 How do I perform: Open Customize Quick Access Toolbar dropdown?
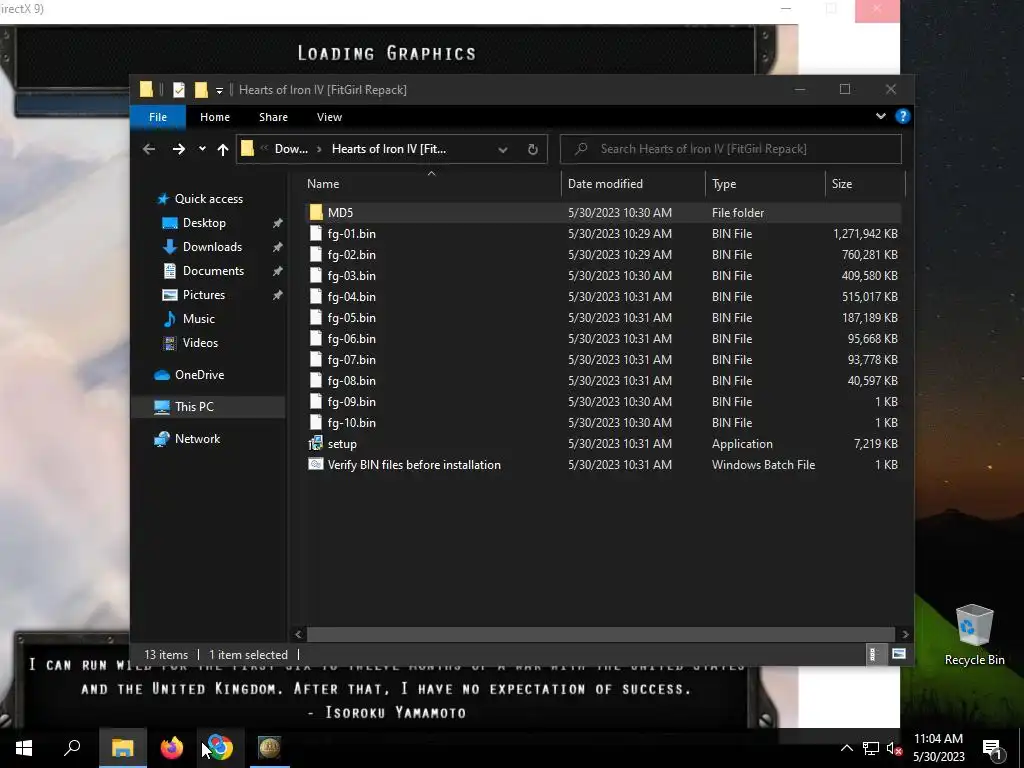(x=219, y=90)
